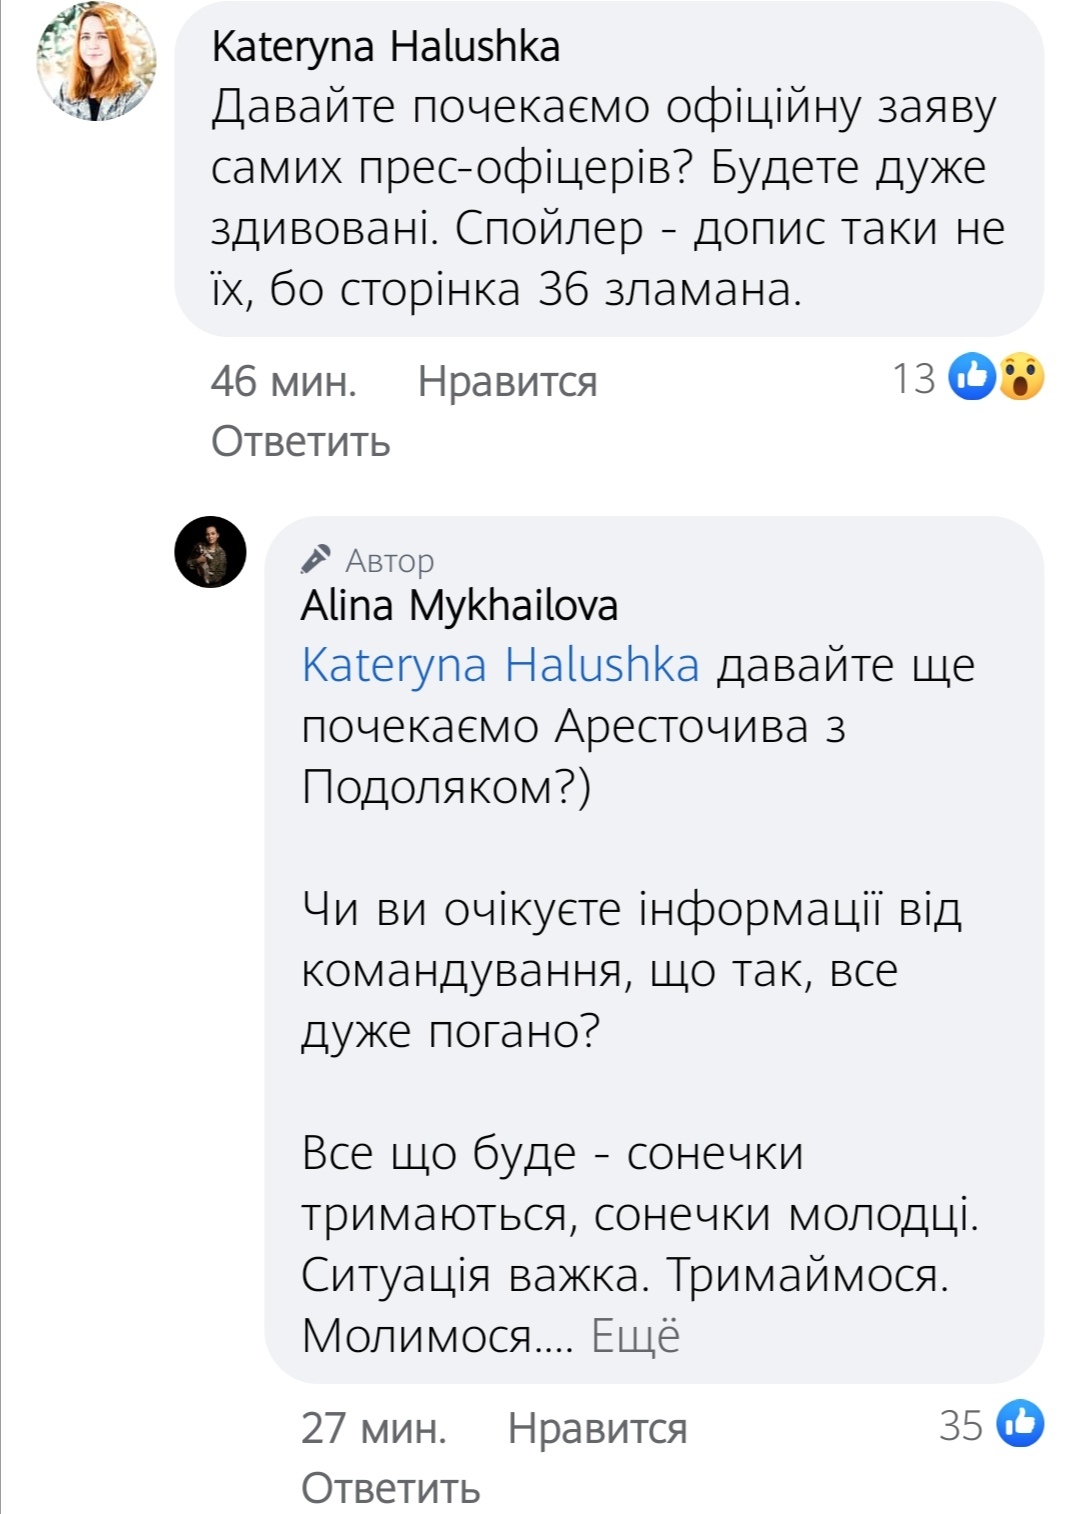This screenshot has width=1080, height=1514.
Task: Click the pencil author badge icon
Action: [x=316, y=559]
